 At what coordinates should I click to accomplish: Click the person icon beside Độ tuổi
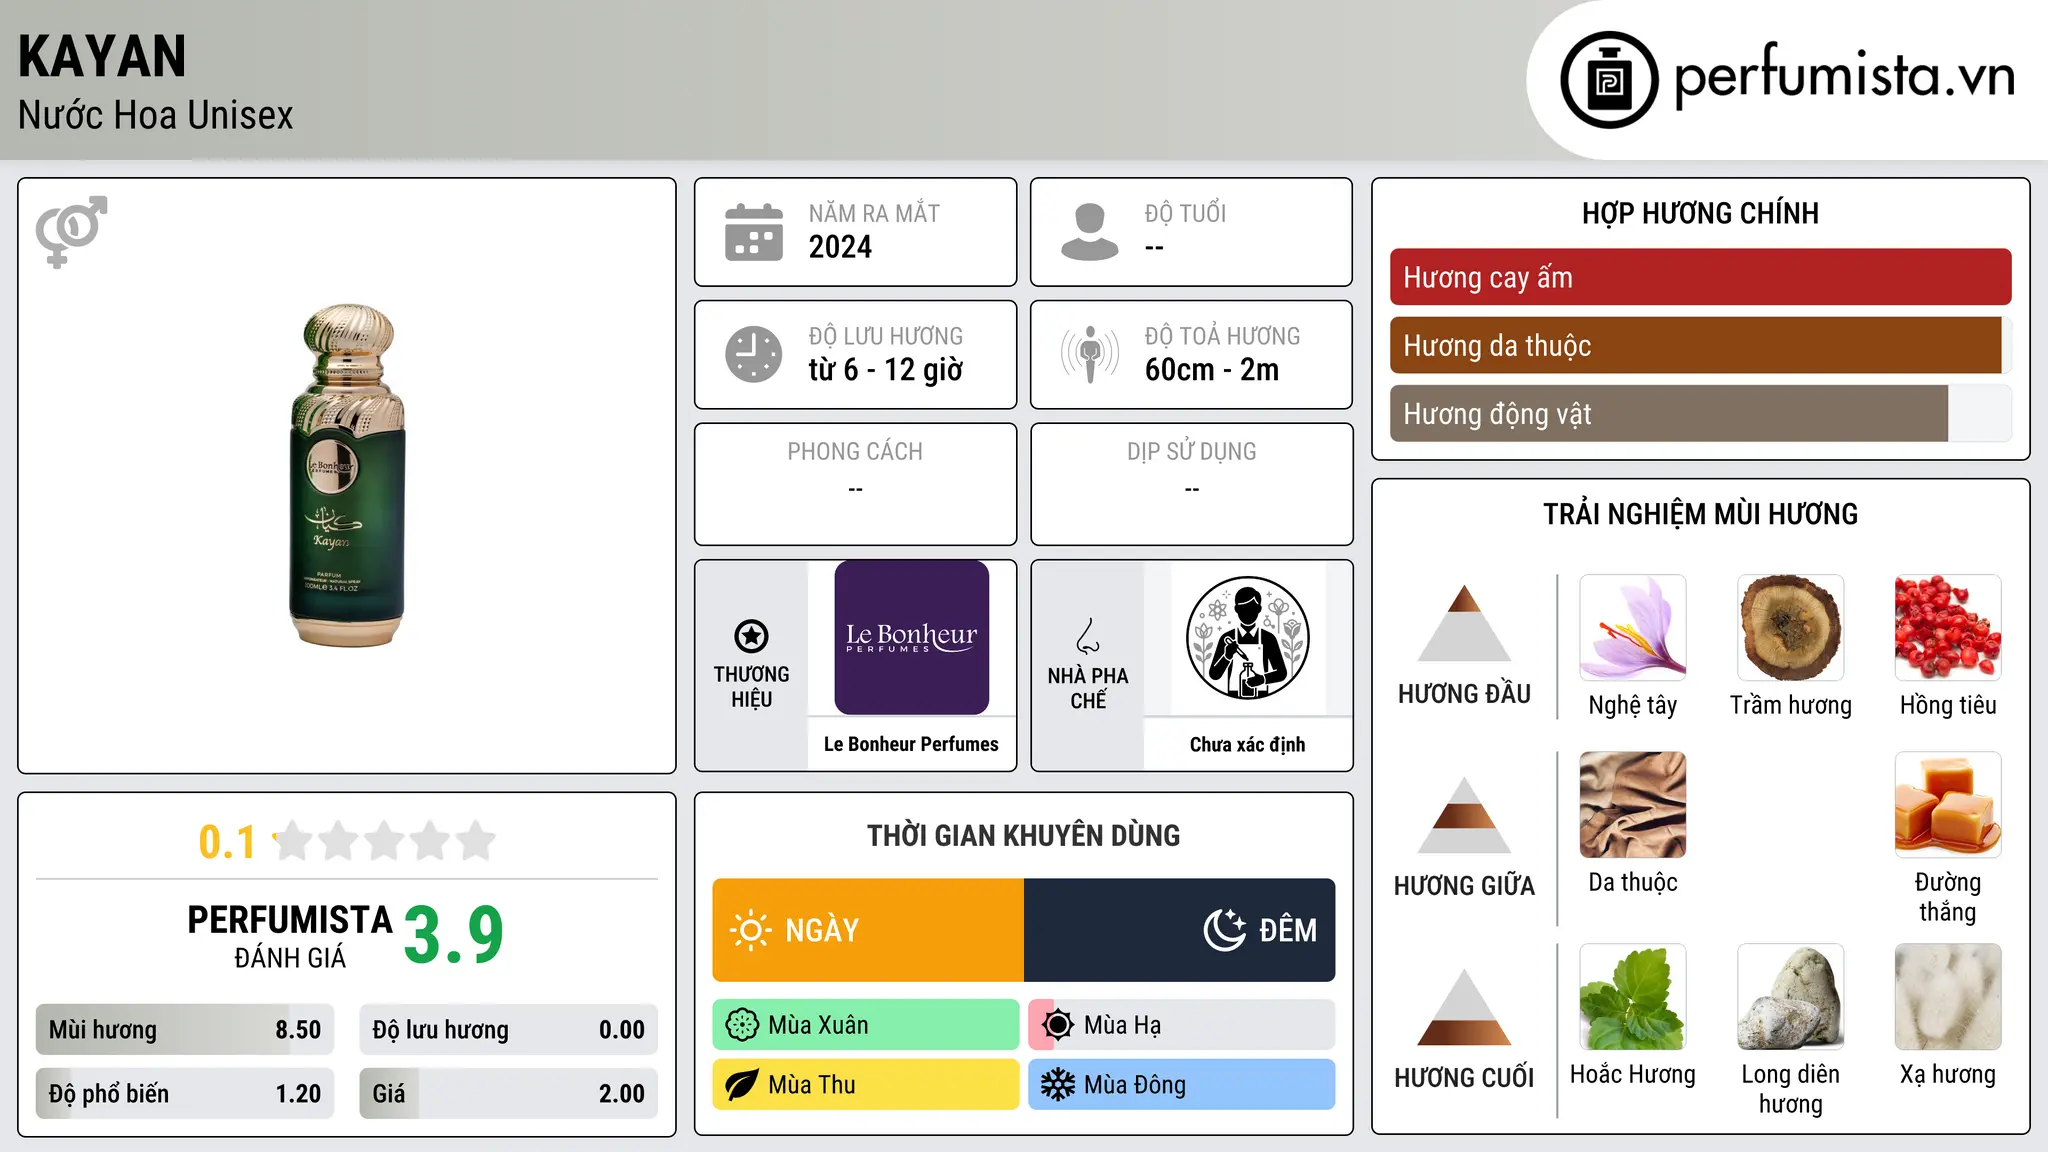pyautogui.click(x=1090, y=232)
